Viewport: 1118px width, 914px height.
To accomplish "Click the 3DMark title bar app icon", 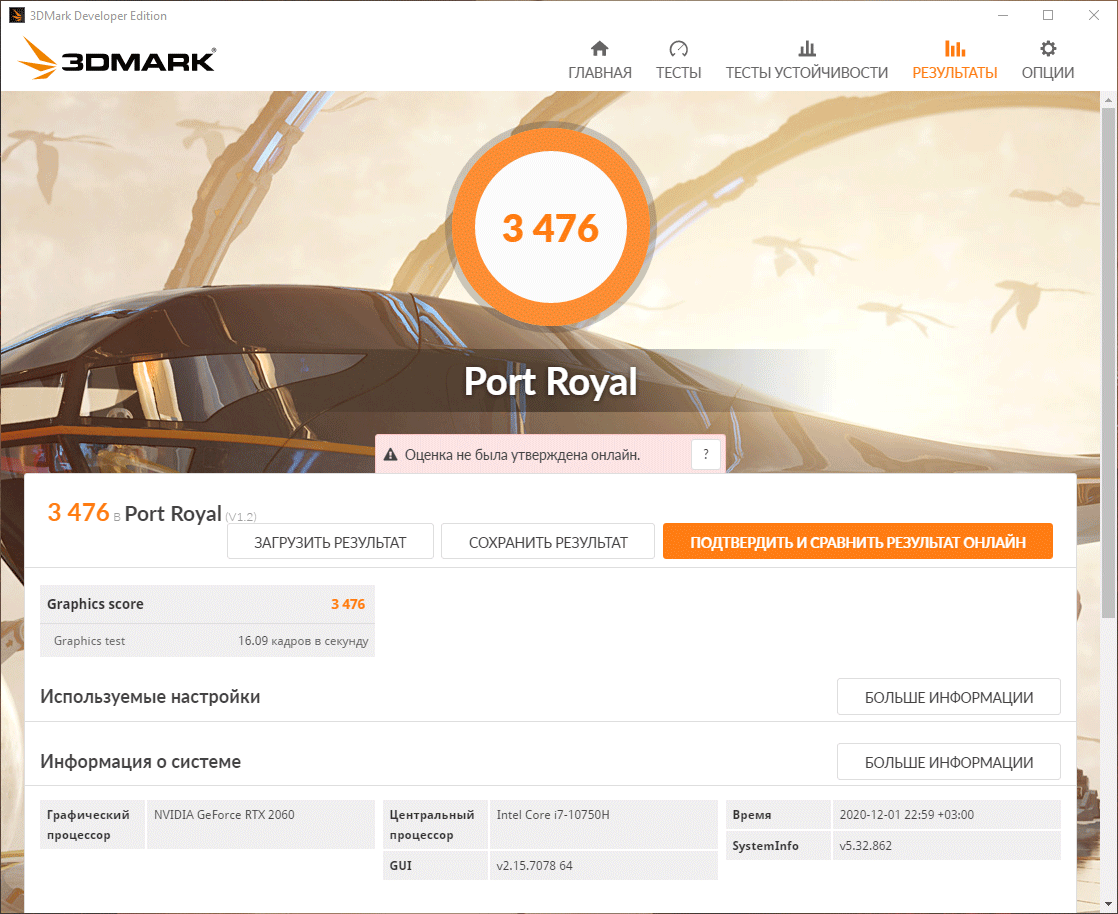I will 16,16.
